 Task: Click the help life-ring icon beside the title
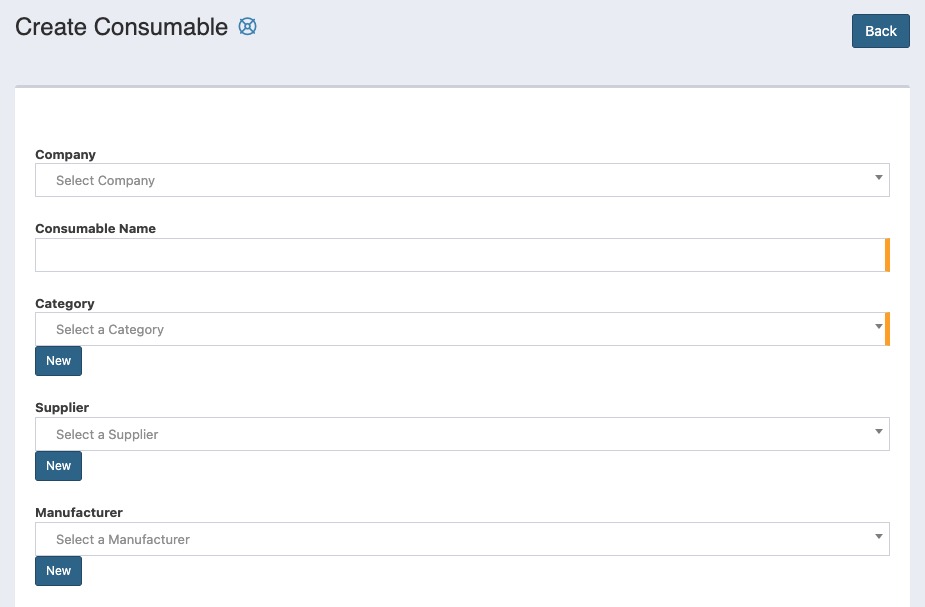(x=247, y=27)
